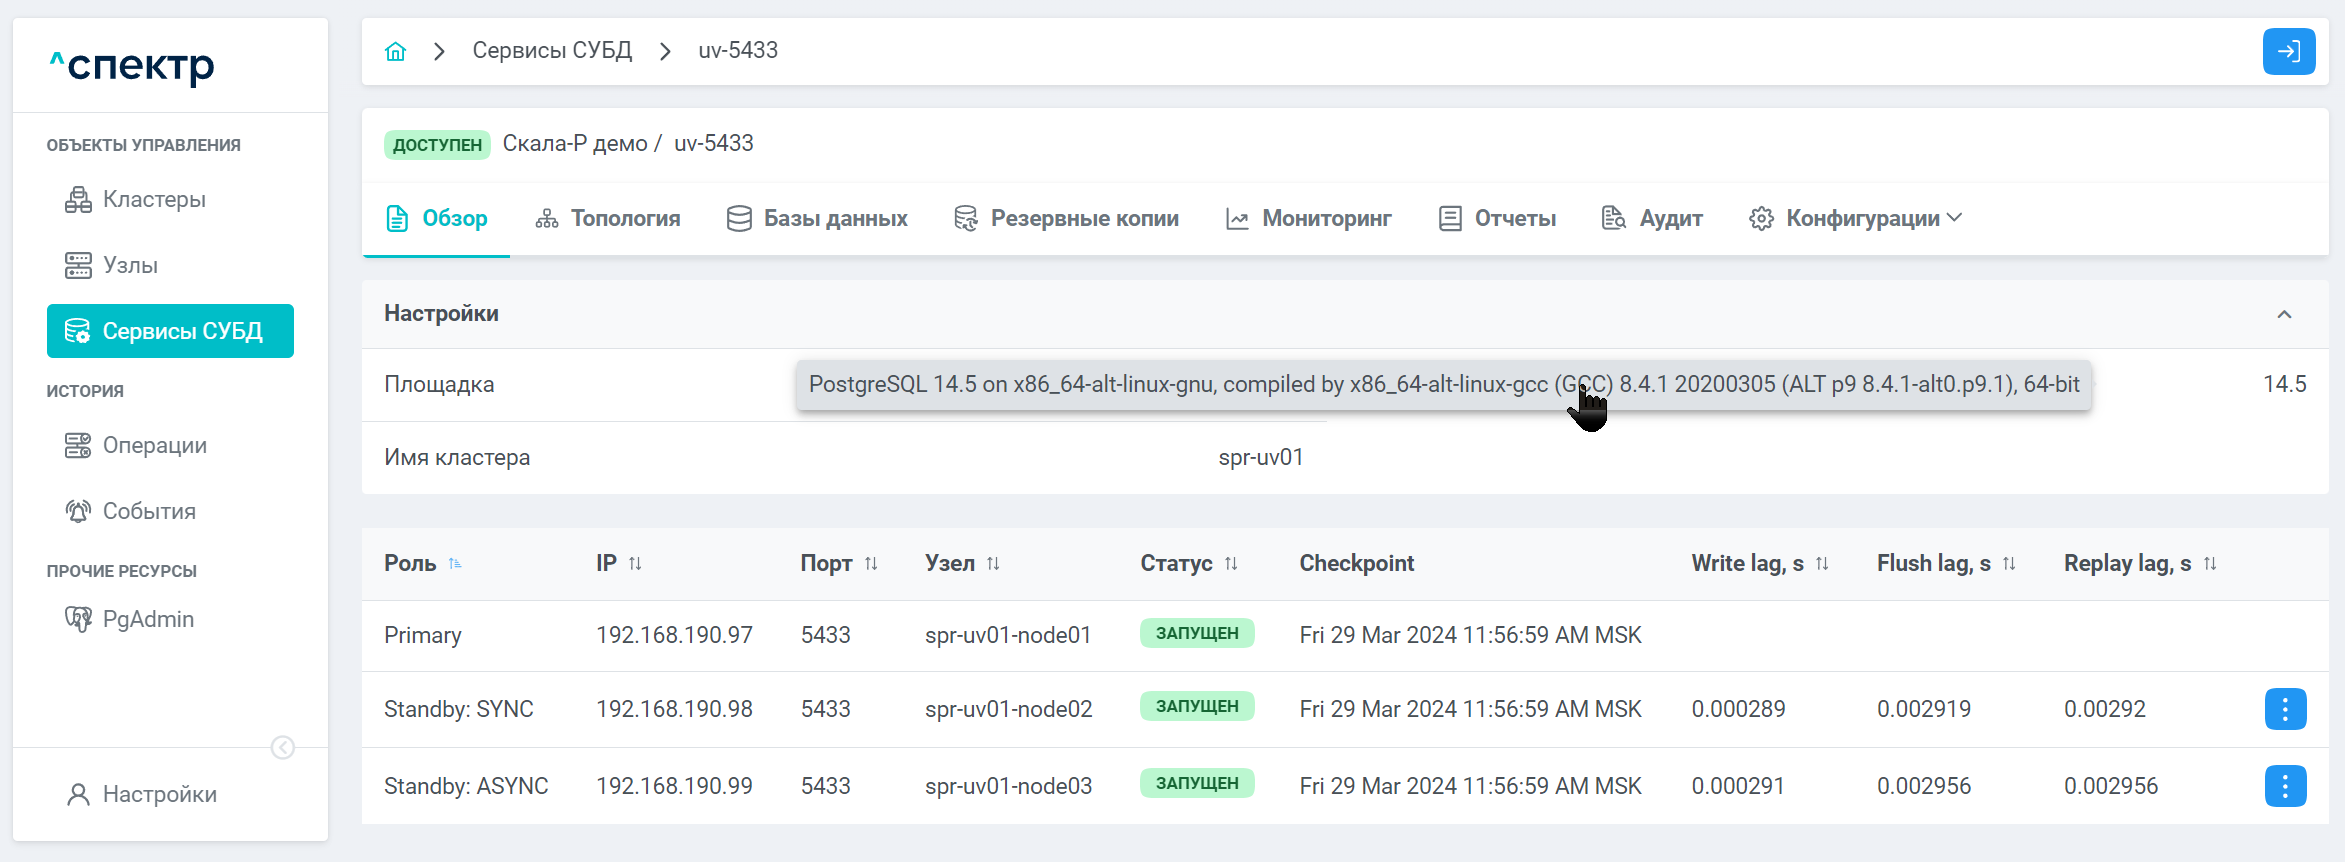Sort table by Статус column

click(1231, 564)
